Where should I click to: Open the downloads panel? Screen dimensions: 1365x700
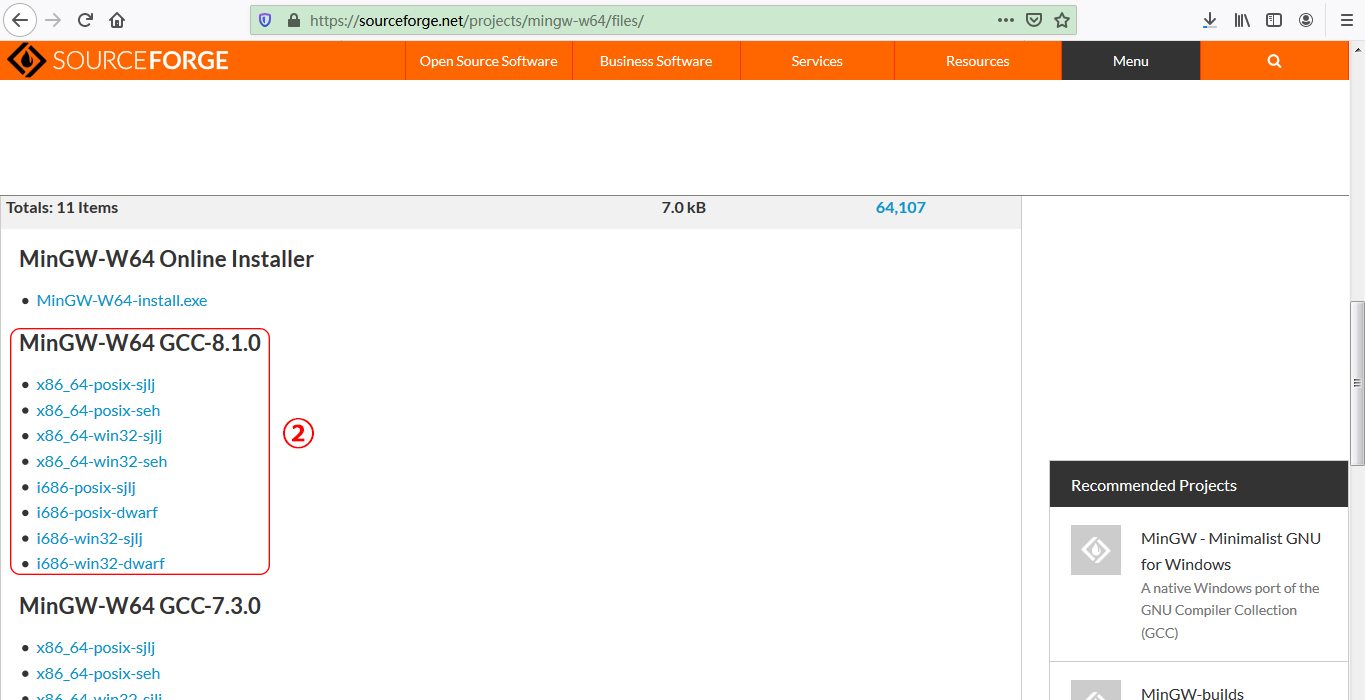tap(1209, 20)
